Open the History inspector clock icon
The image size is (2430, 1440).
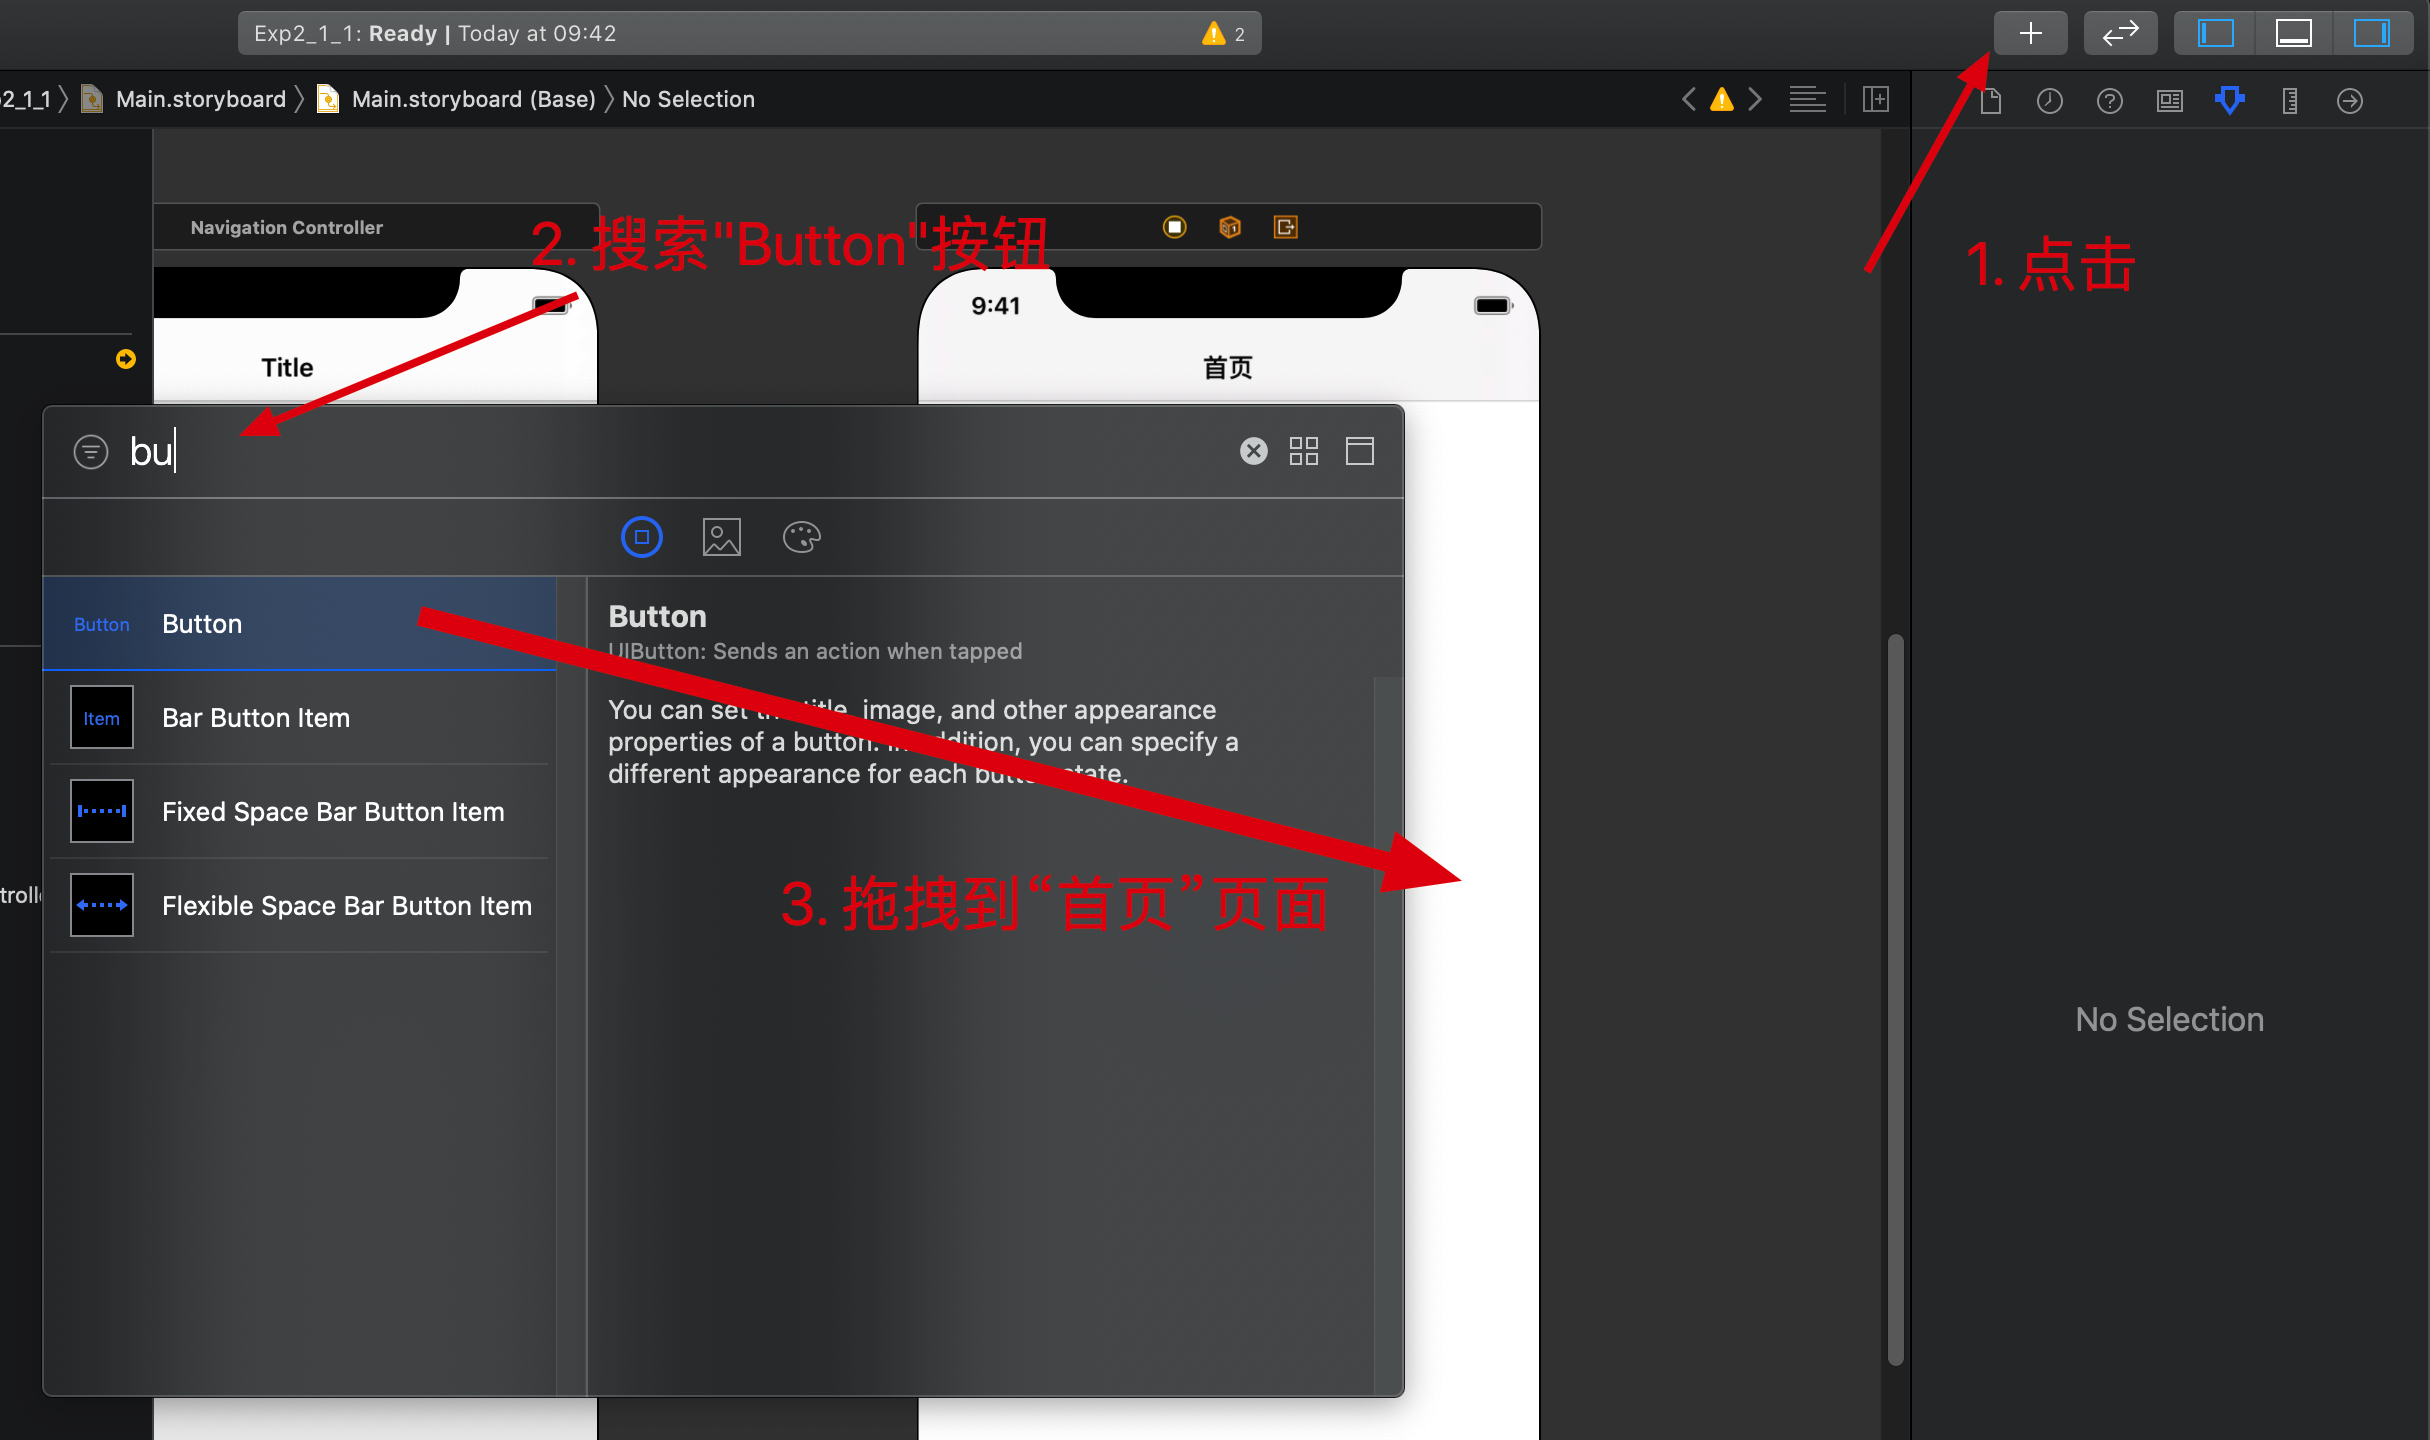coord(2050,100)
